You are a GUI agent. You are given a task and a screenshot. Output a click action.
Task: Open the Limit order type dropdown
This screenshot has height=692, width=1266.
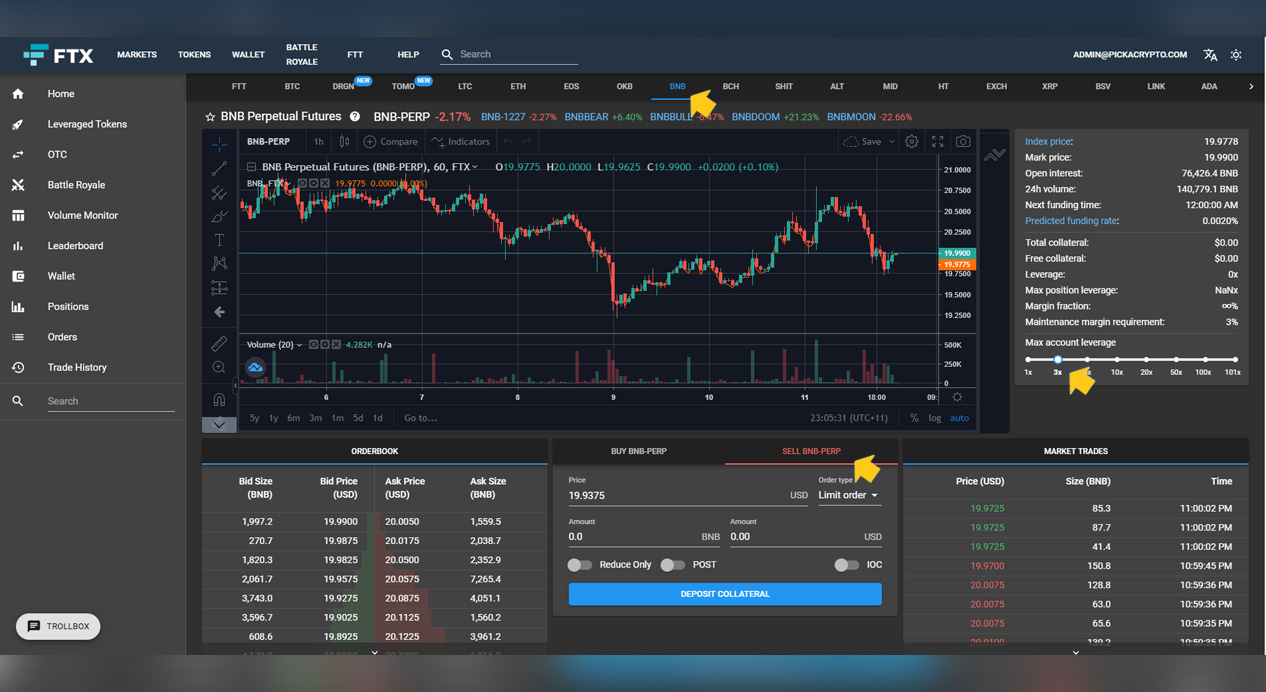(849, 495)
